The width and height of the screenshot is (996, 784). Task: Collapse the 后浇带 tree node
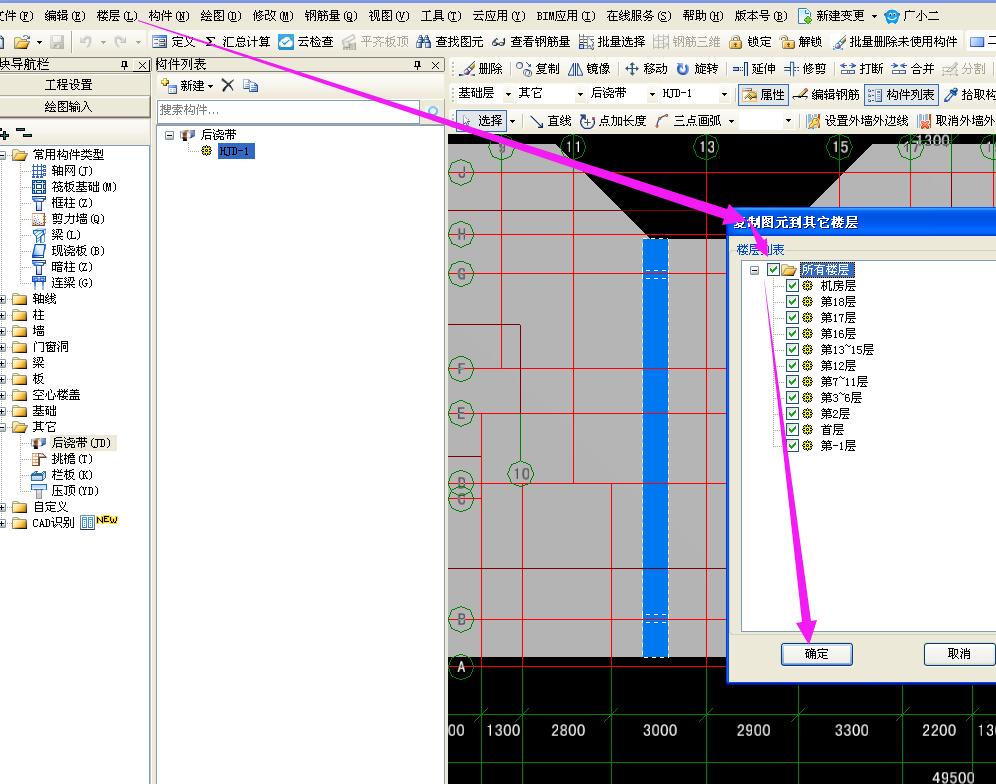click(169, 135)
